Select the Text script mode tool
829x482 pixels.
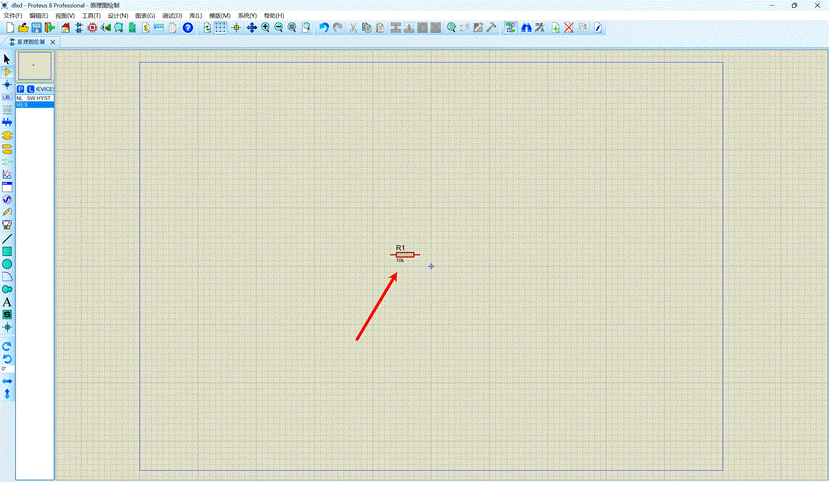pos(7,109)
